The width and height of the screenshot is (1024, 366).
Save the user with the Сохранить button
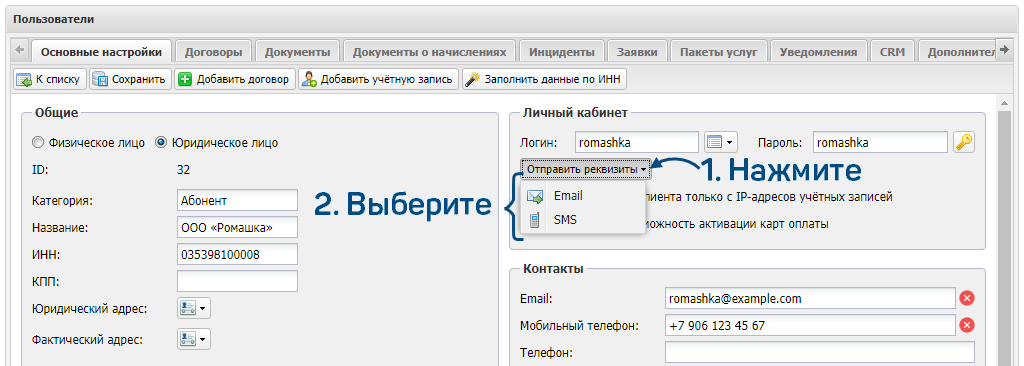131,80
